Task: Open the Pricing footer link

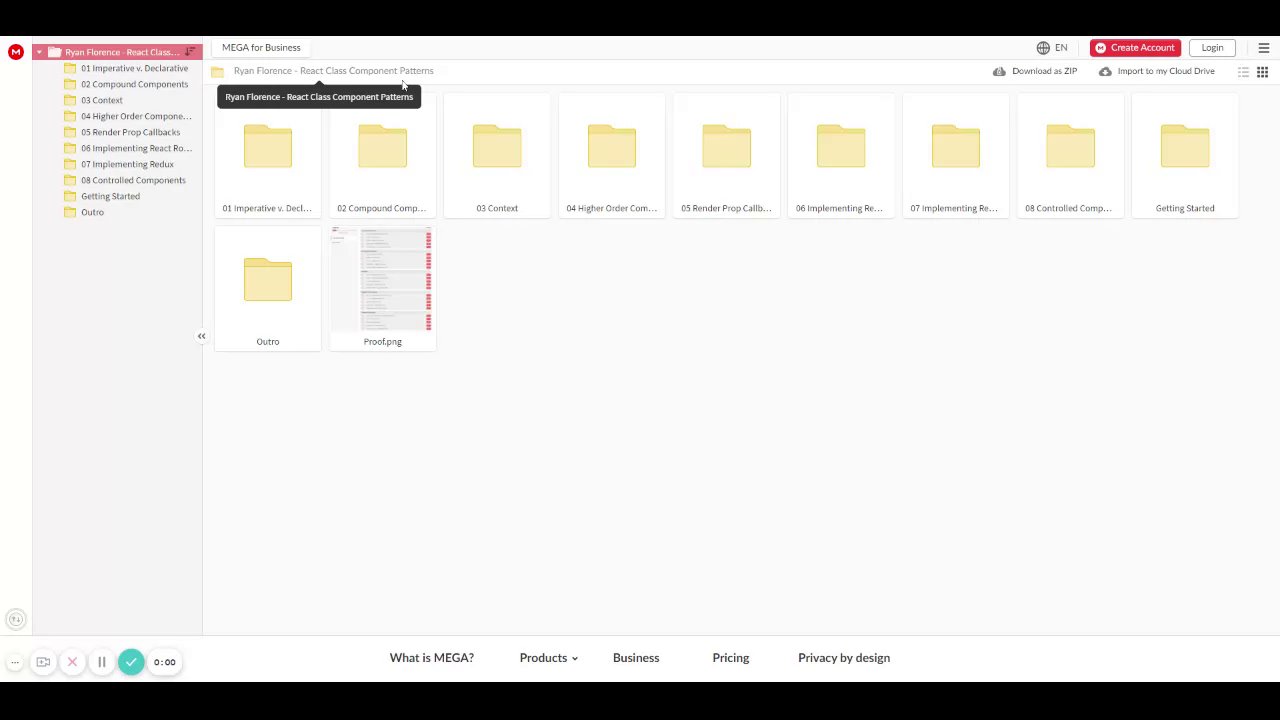Action: 731,658
